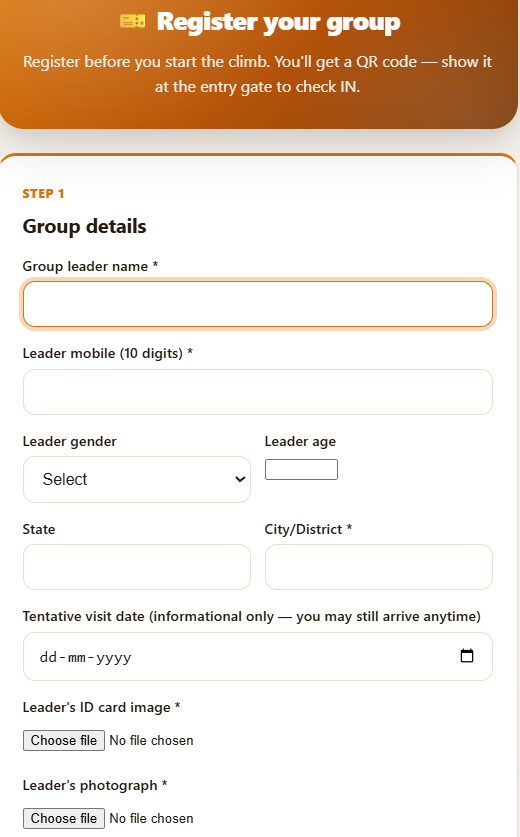Click the City/District input field
The height and width of the screenshot is (837, 520).
click(x=379, y=567)
